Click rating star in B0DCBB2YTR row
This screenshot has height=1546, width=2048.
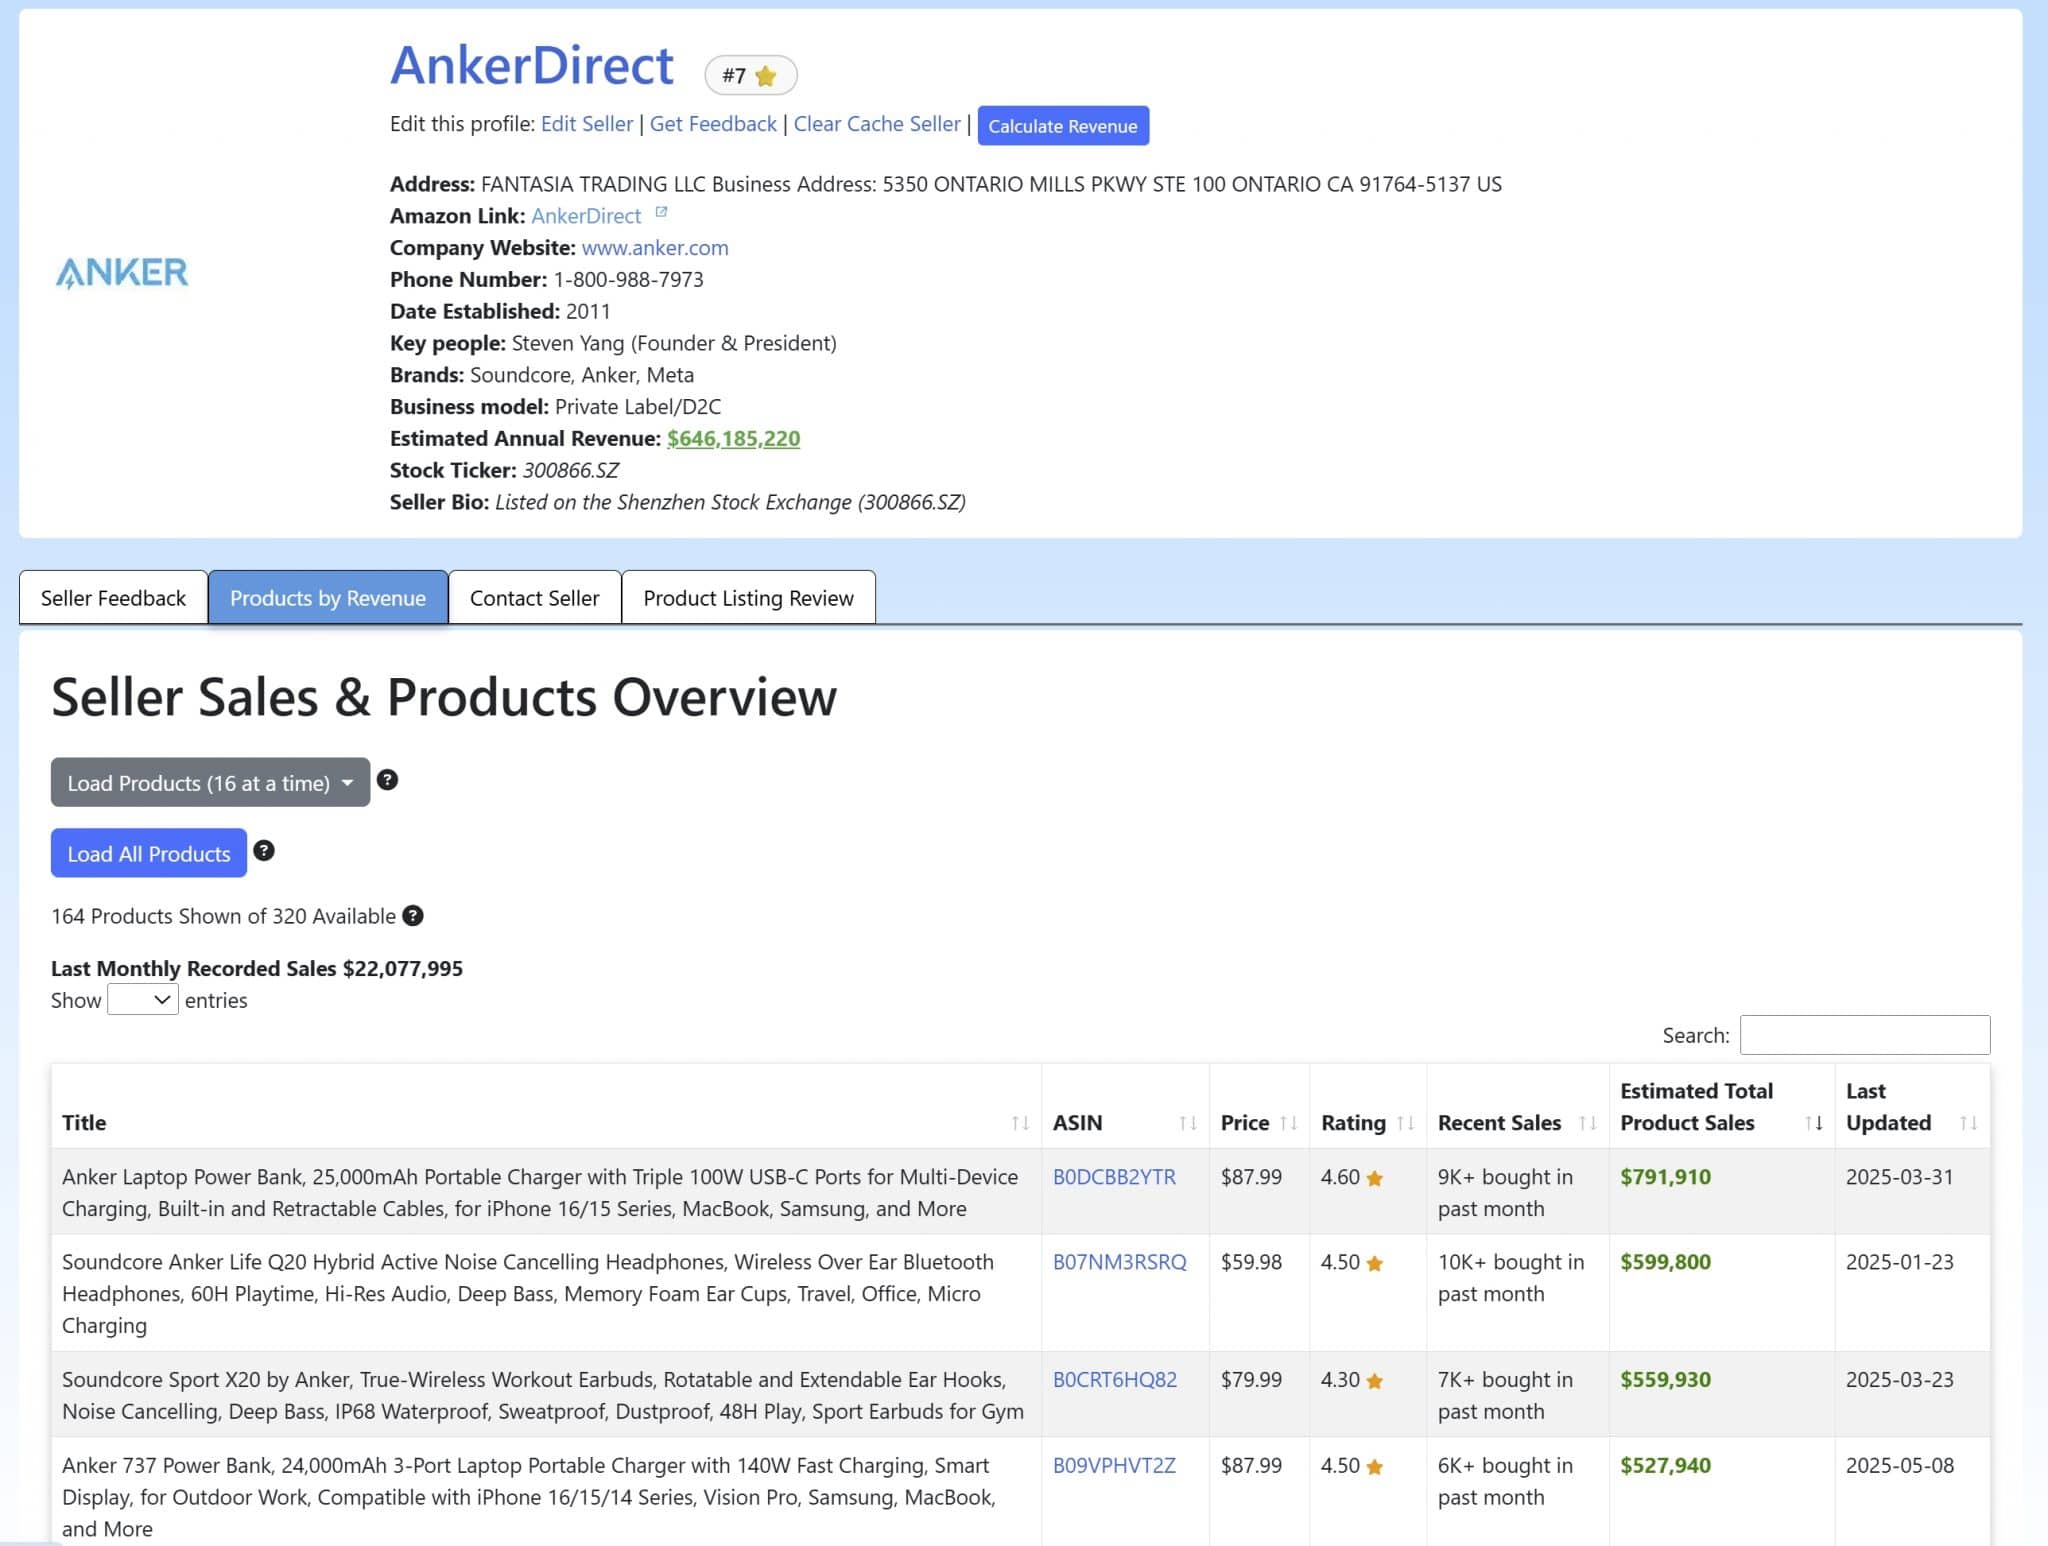pyautogui.click(x=1375, y=1178)
